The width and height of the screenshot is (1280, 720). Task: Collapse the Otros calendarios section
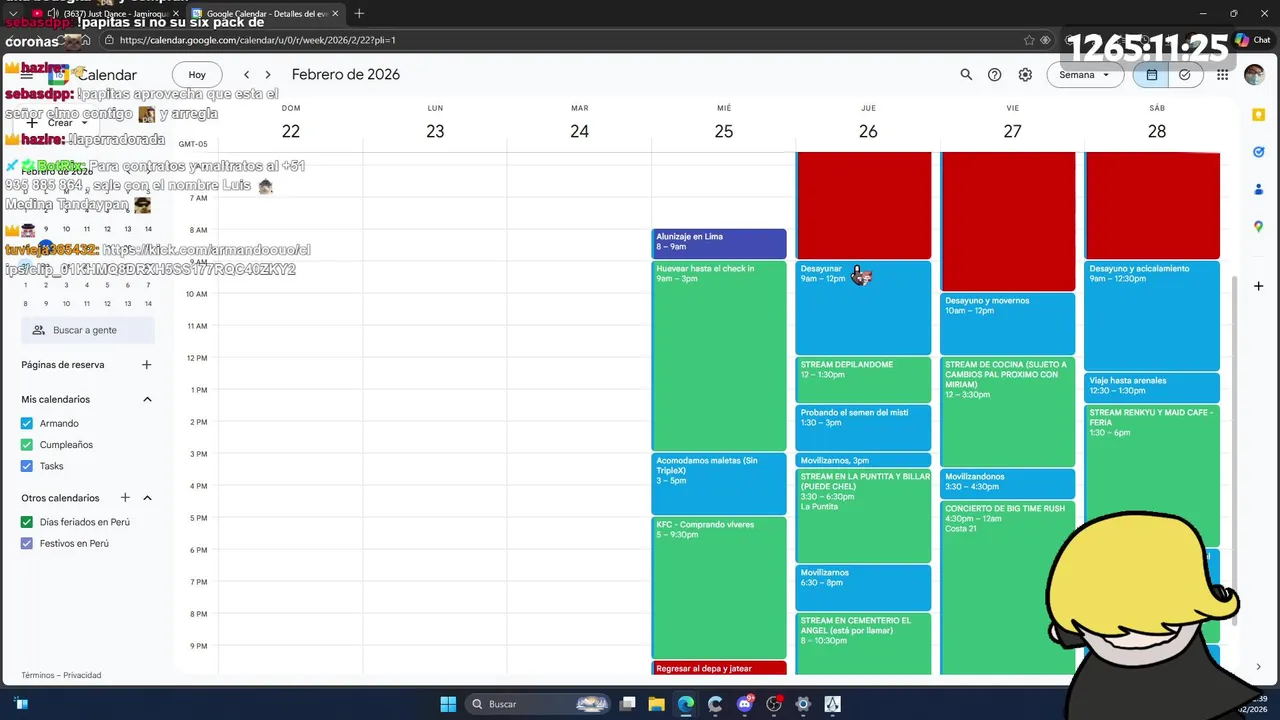tap(147, 498)
